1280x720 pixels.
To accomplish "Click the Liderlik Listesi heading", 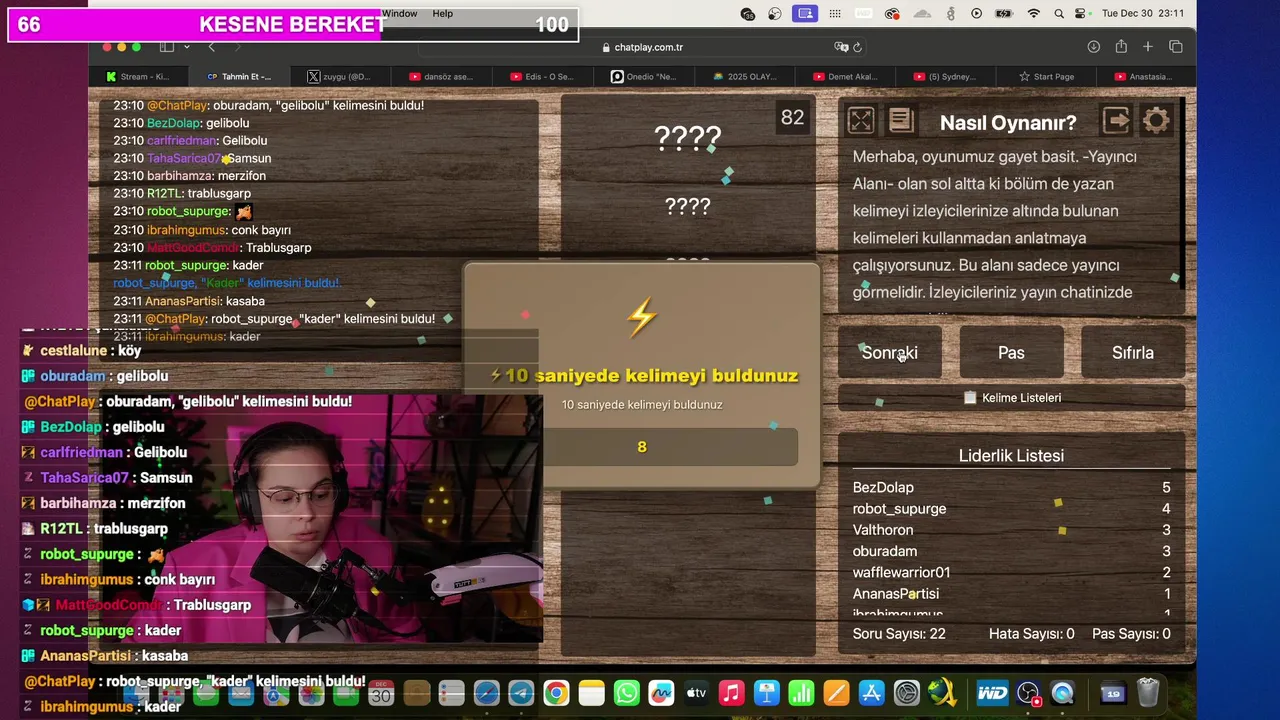I will point(1011,455).
